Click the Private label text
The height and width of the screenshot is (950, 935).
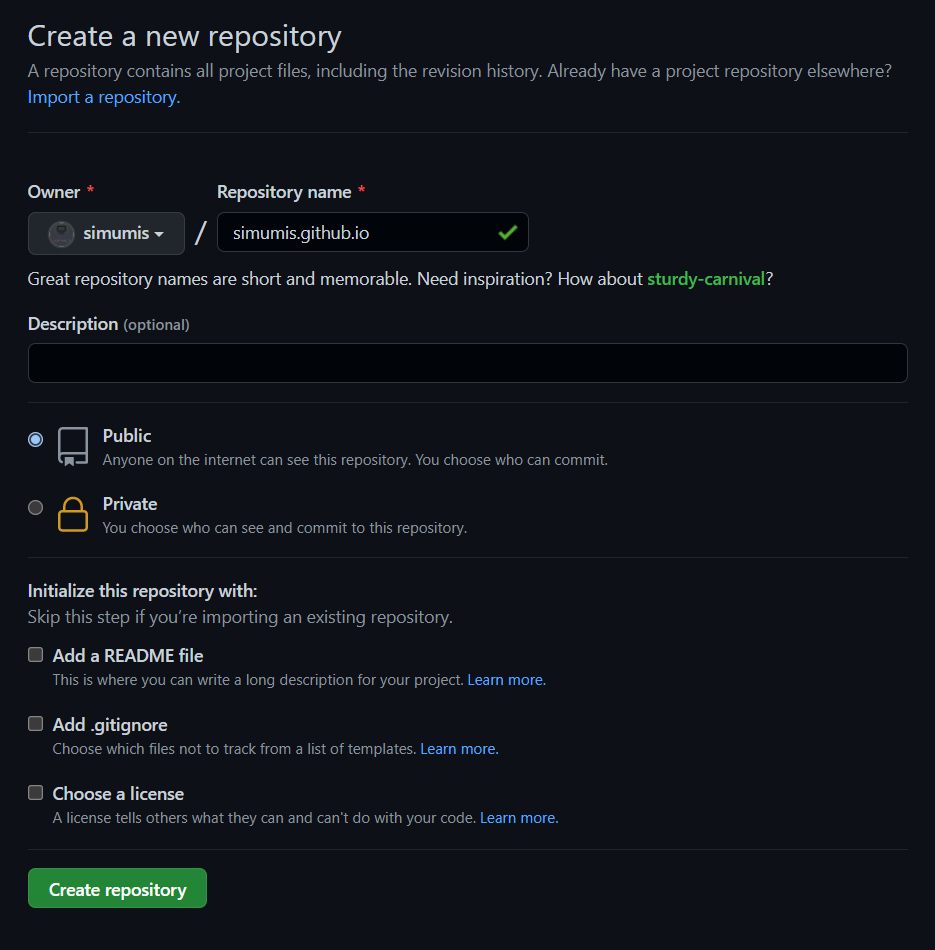[x=130, y=503]
